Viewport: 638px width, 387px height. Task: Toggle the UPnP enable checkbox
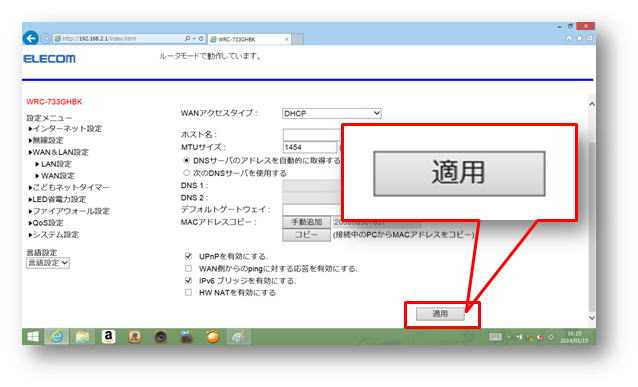188,256
